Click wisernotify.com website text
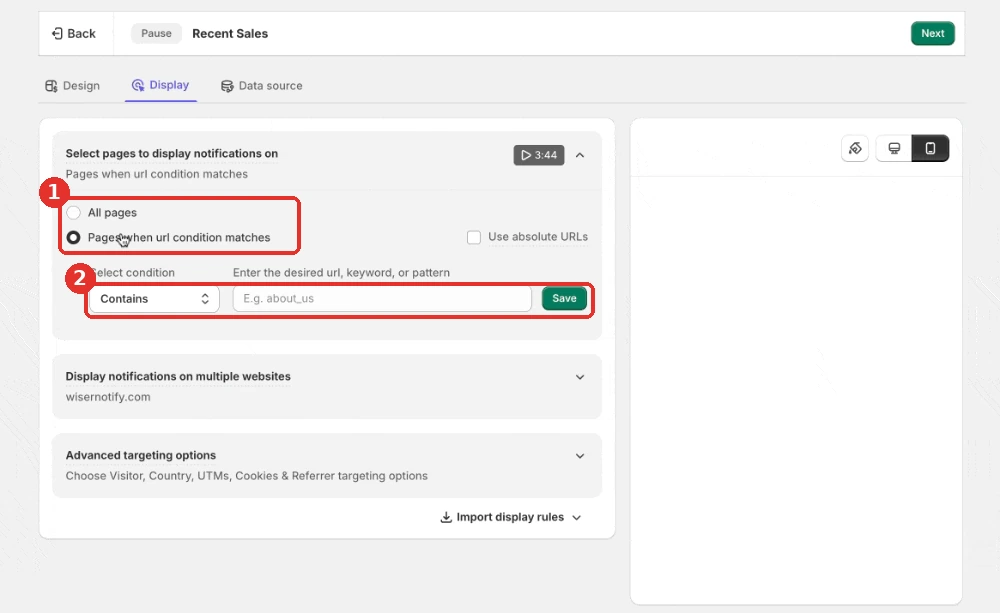The height and width of the screenshot is (613, 1000). [108, 397]
